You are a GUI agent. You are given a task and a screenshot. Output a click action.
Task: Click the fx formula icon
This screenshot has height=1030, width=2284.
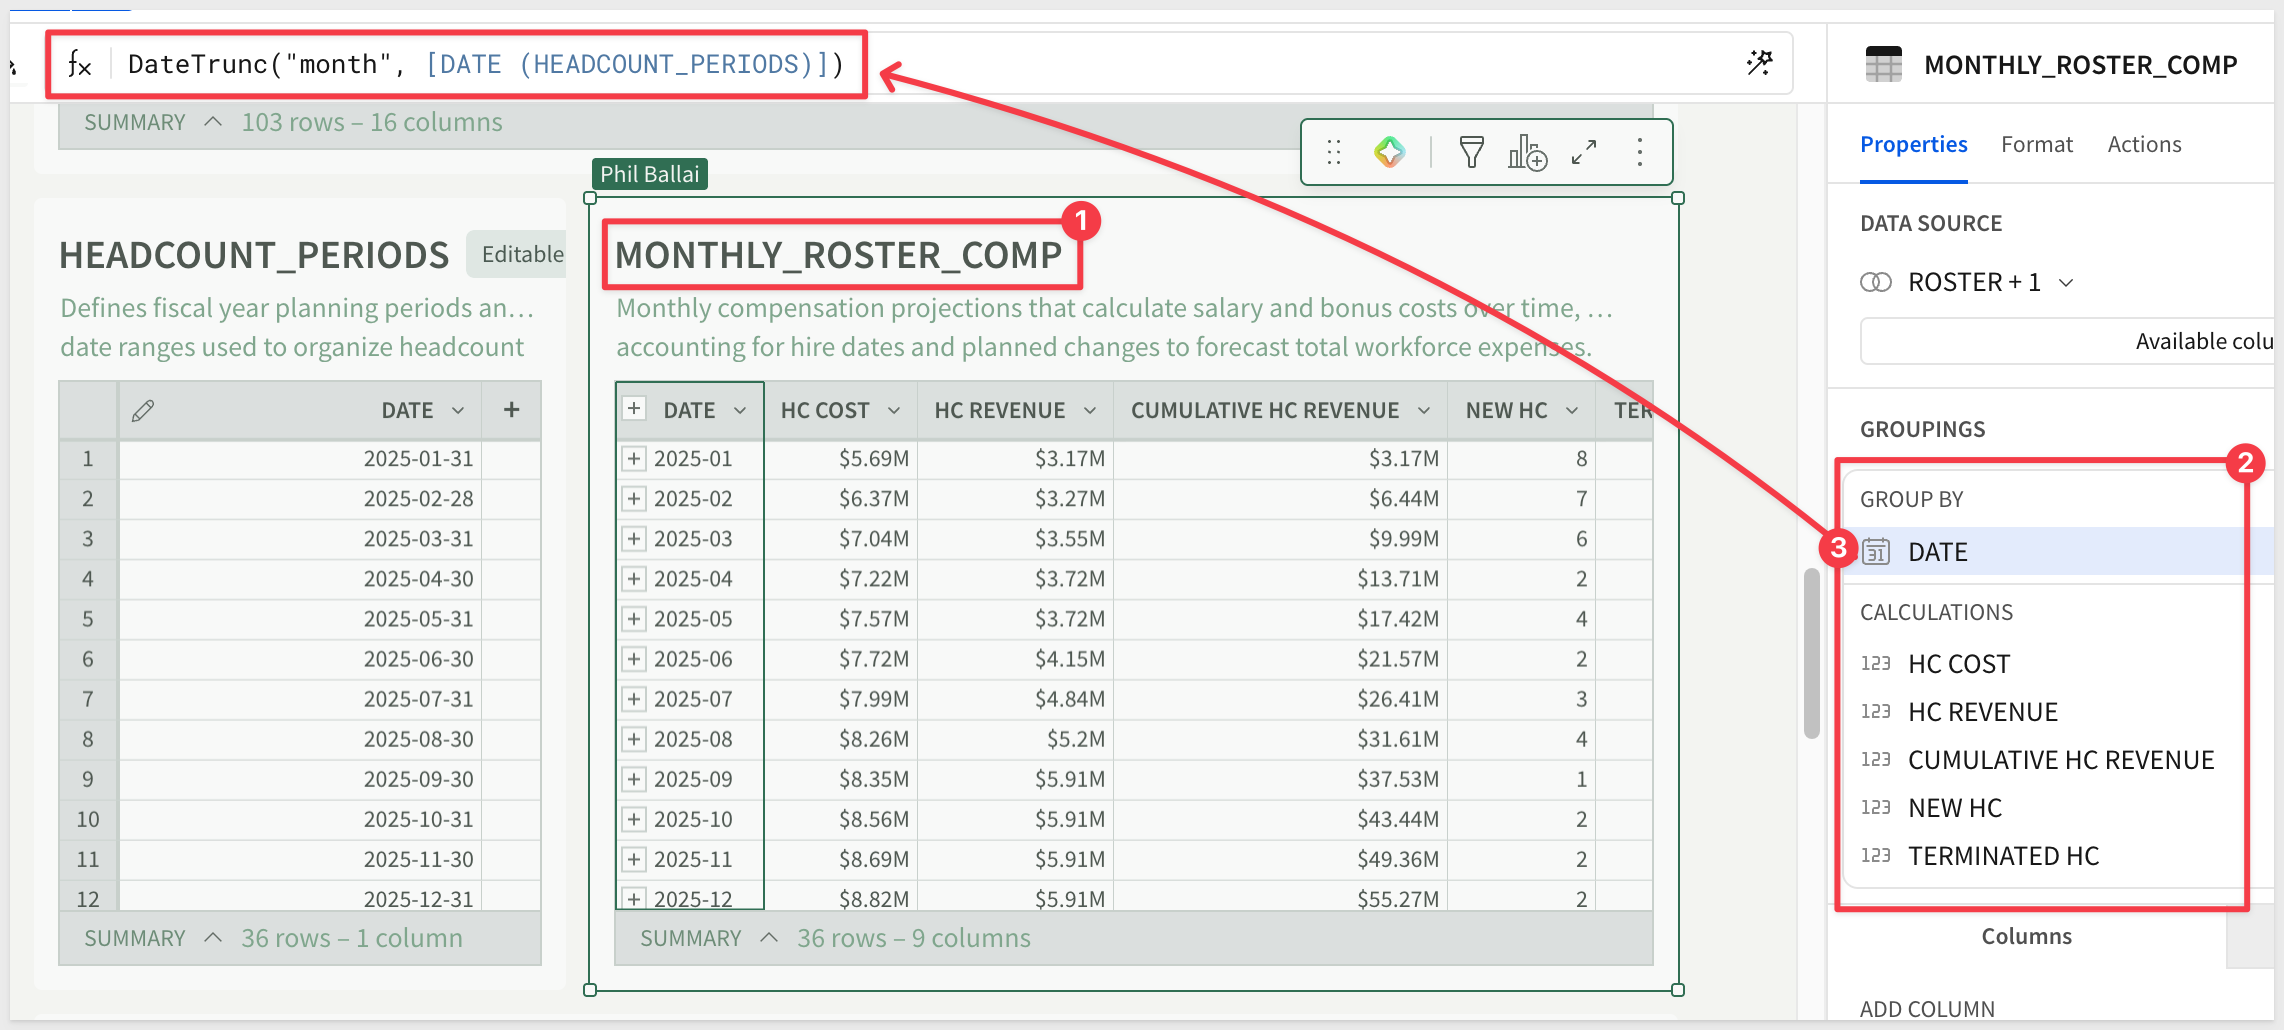pyautogui.click(x=80, y=64)
